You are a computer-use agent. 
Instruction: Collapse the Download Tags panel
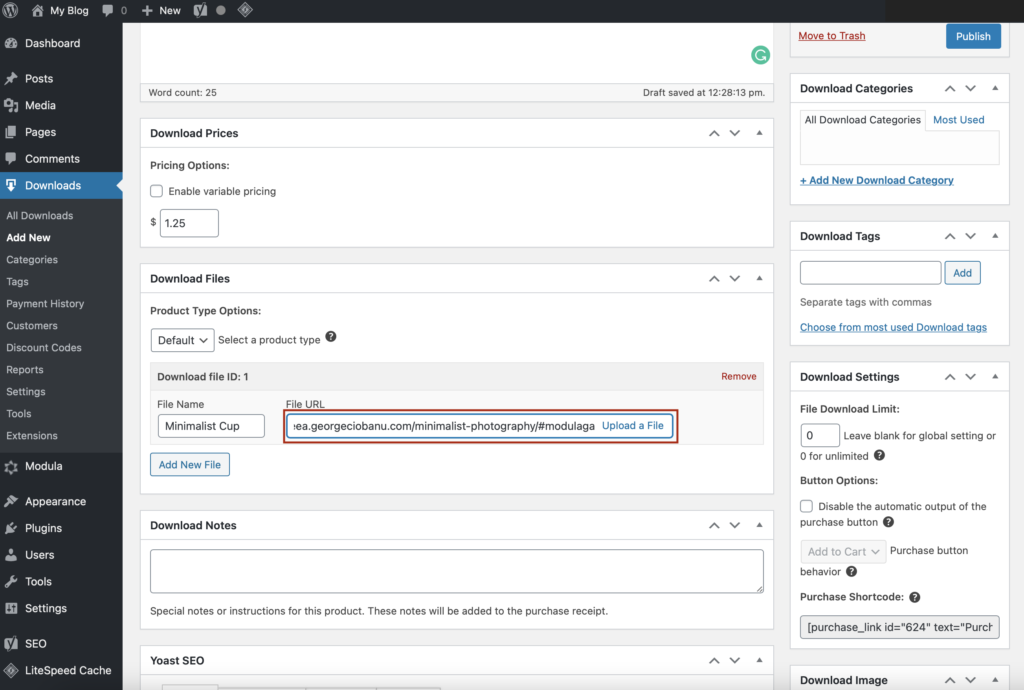point(995,236)
